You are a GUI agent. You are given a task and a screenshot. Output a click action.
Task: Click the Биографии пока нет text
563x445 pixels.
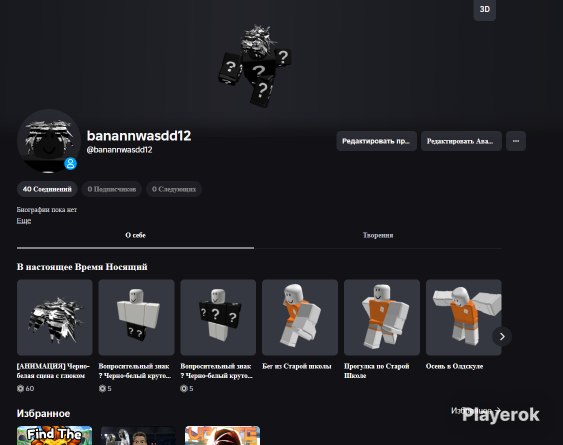pyautogui.click(x=47, y=210)
